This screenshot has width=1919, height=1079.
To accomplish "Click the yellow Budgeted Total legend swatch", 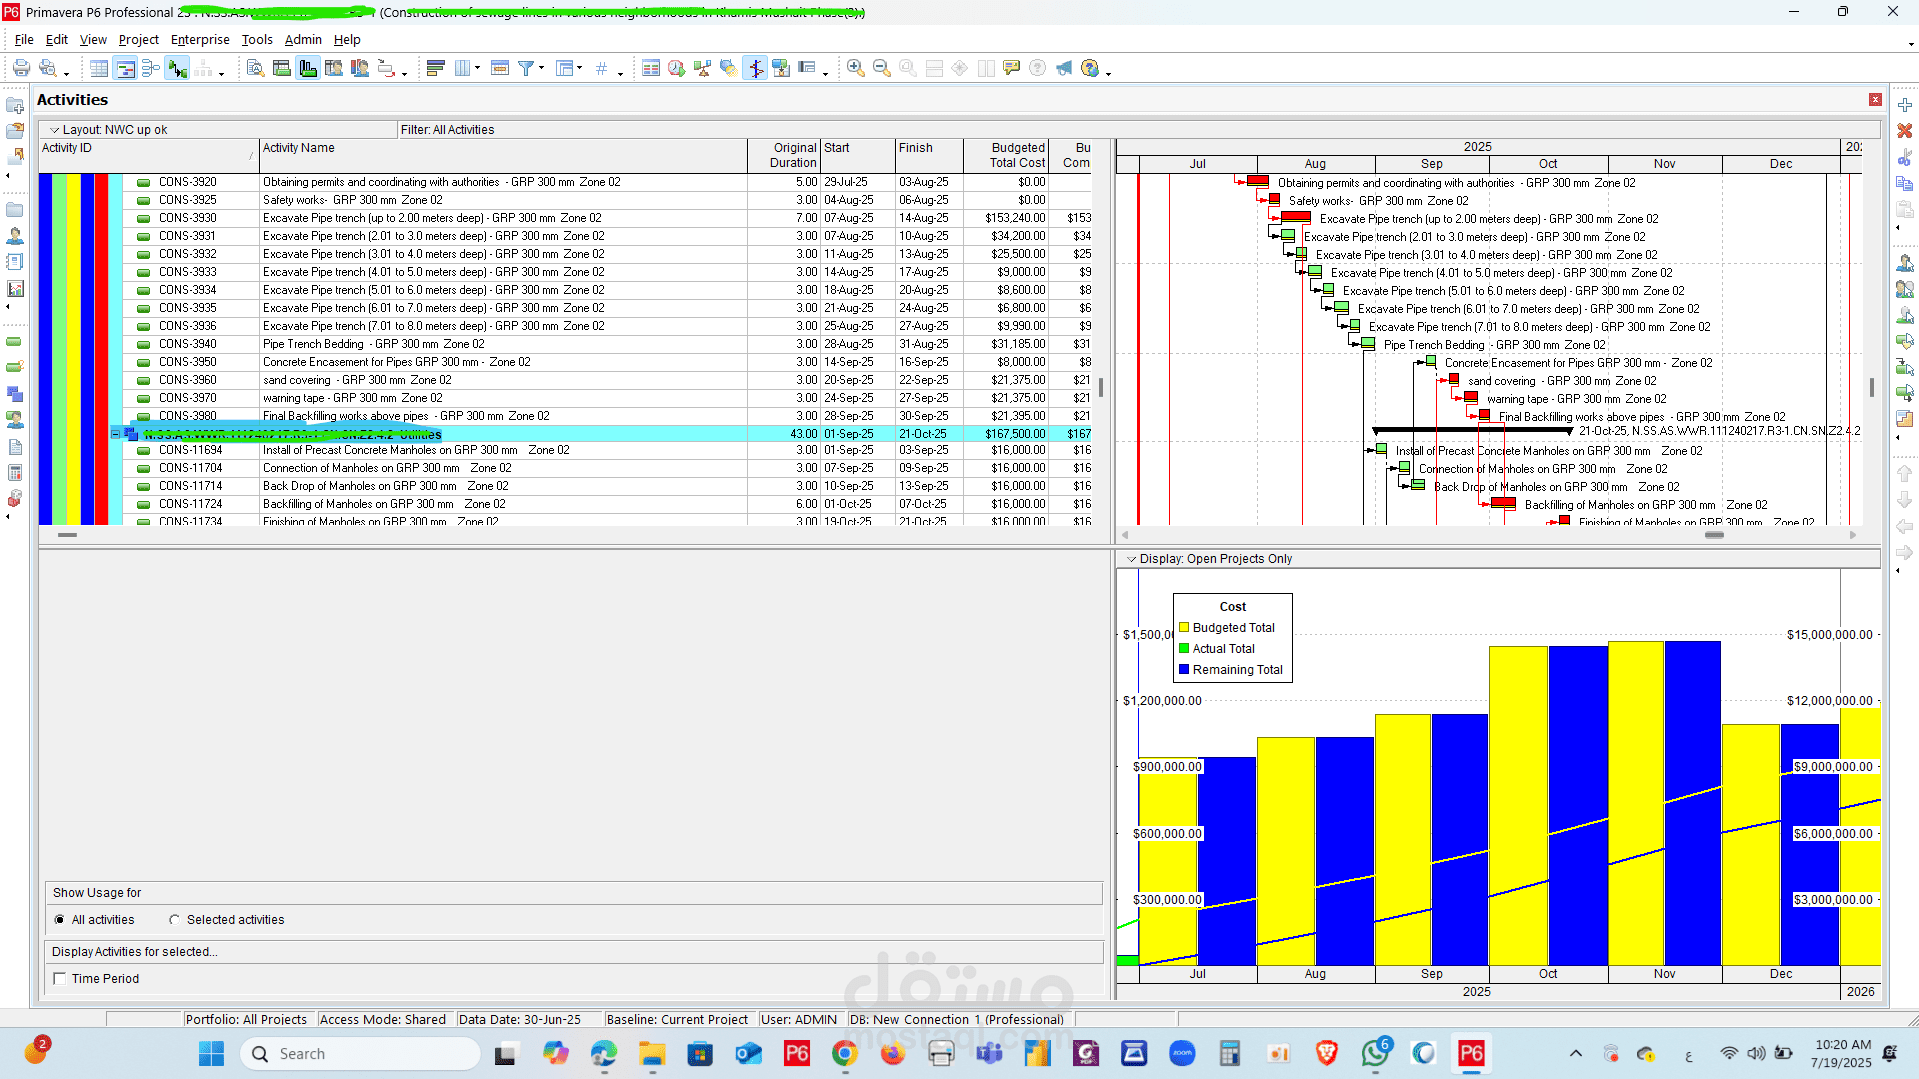I will click(x=1184, y=628).
